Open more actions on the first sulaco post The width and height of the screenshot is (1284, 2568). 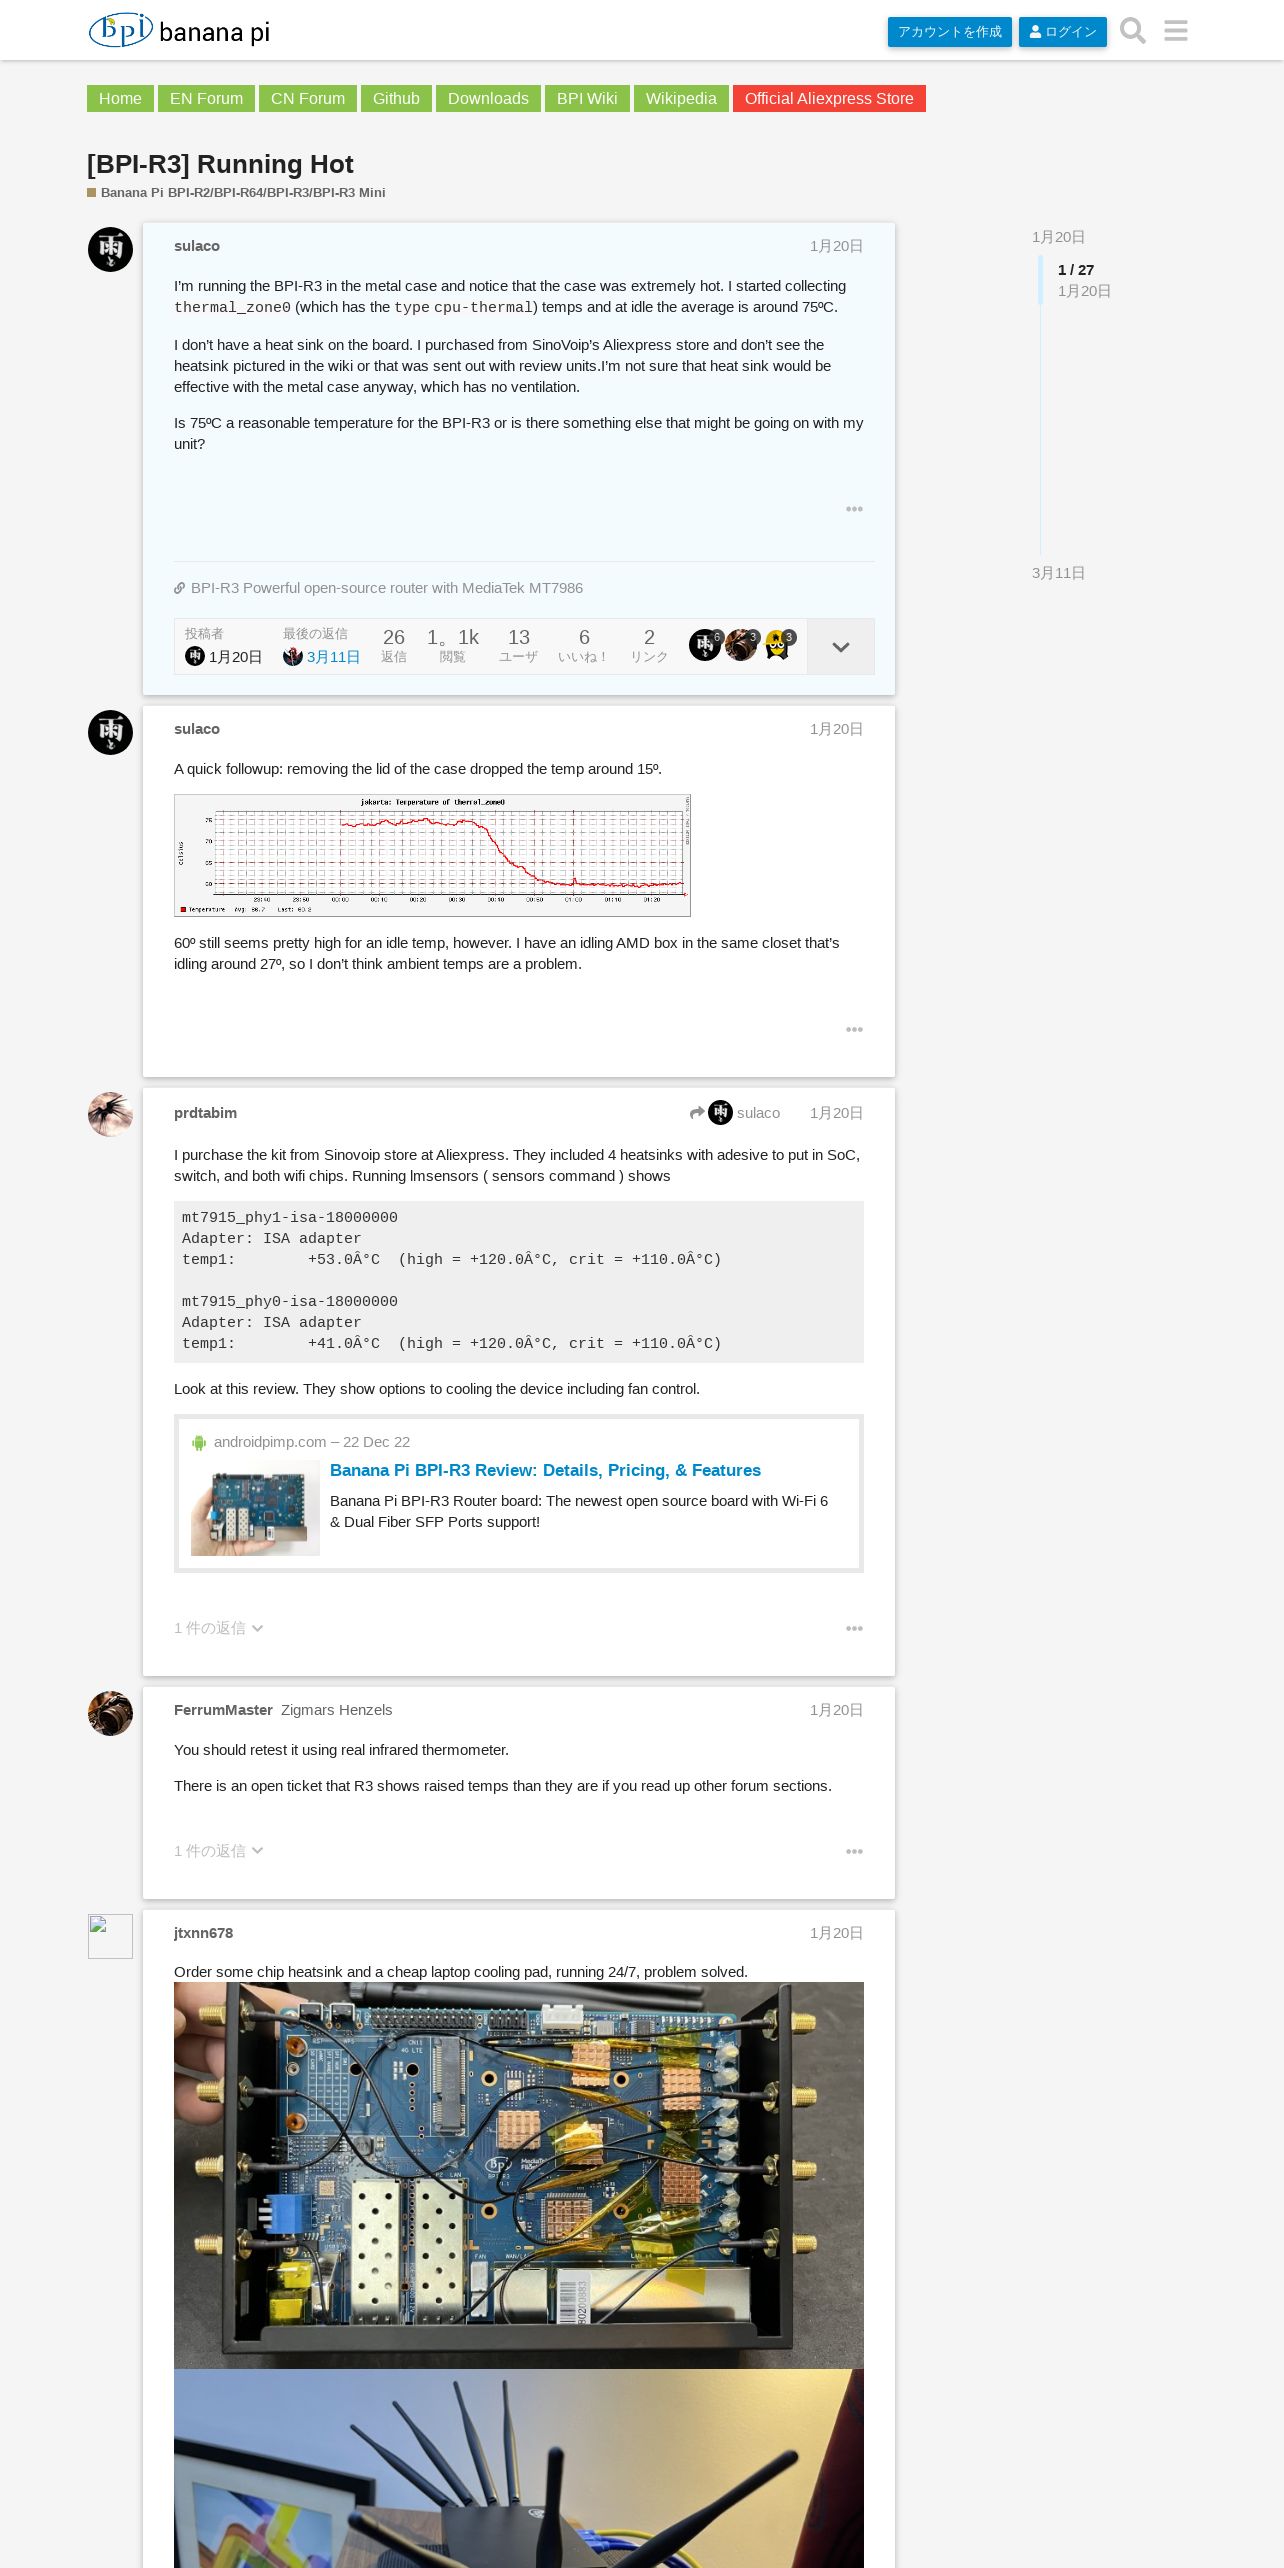coord(854,509)
